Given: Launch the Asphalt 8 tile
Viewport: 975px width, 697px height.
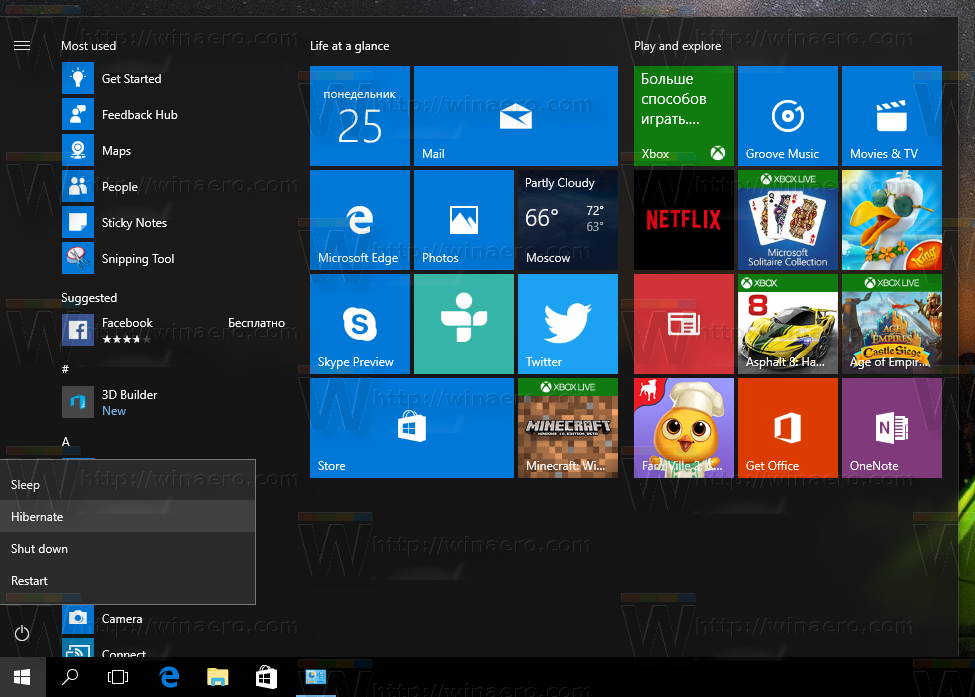Looking at the screenshot, I should [788, 324].
